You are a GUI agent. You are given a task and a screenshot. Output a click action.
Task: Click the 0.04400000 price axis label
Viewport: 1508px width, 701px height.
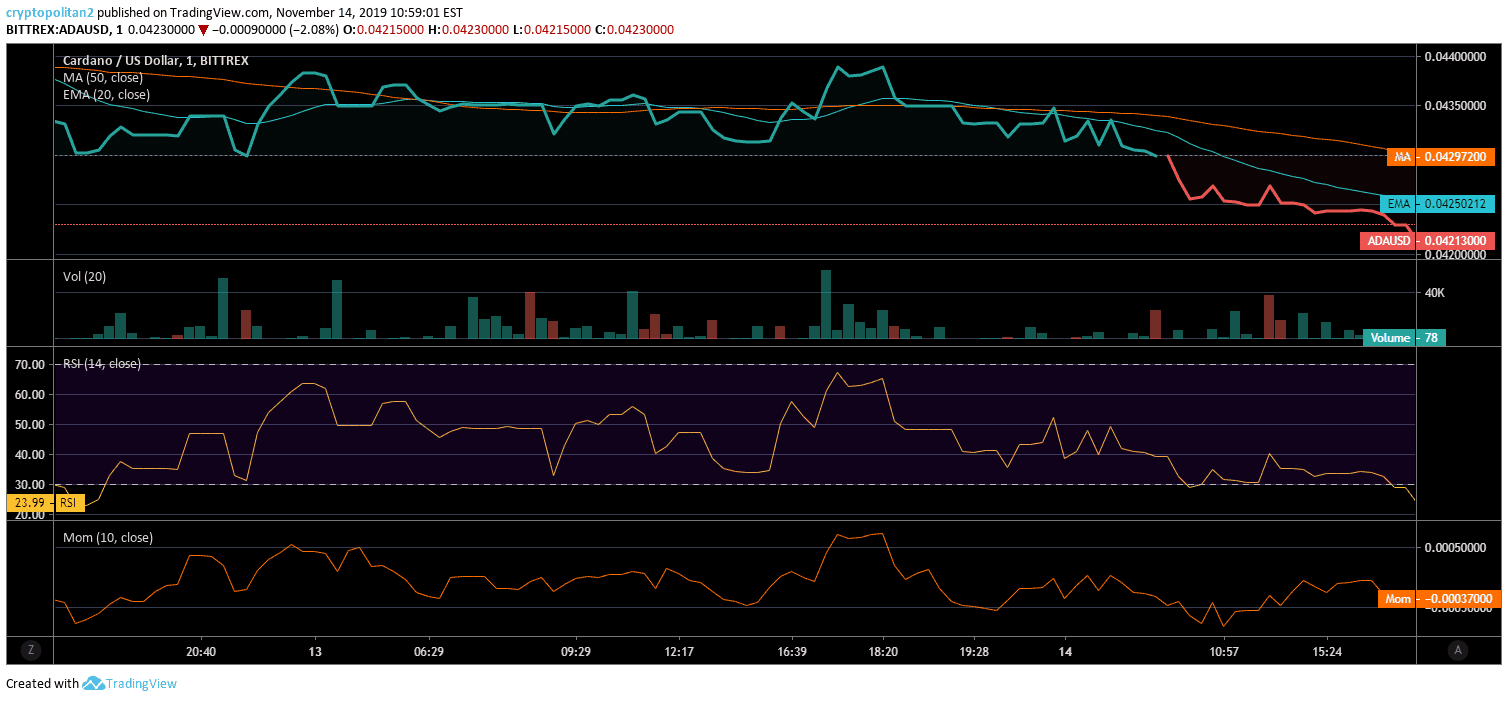point(1457,57)
